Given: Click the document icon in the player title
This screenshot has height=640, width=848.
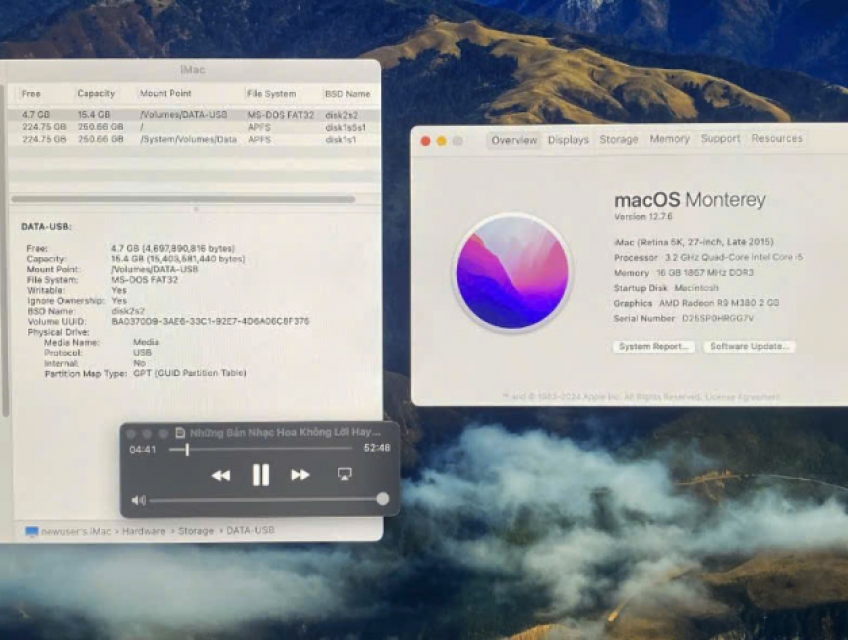Looking at the screenshot, I should click(x=180, y=433).
